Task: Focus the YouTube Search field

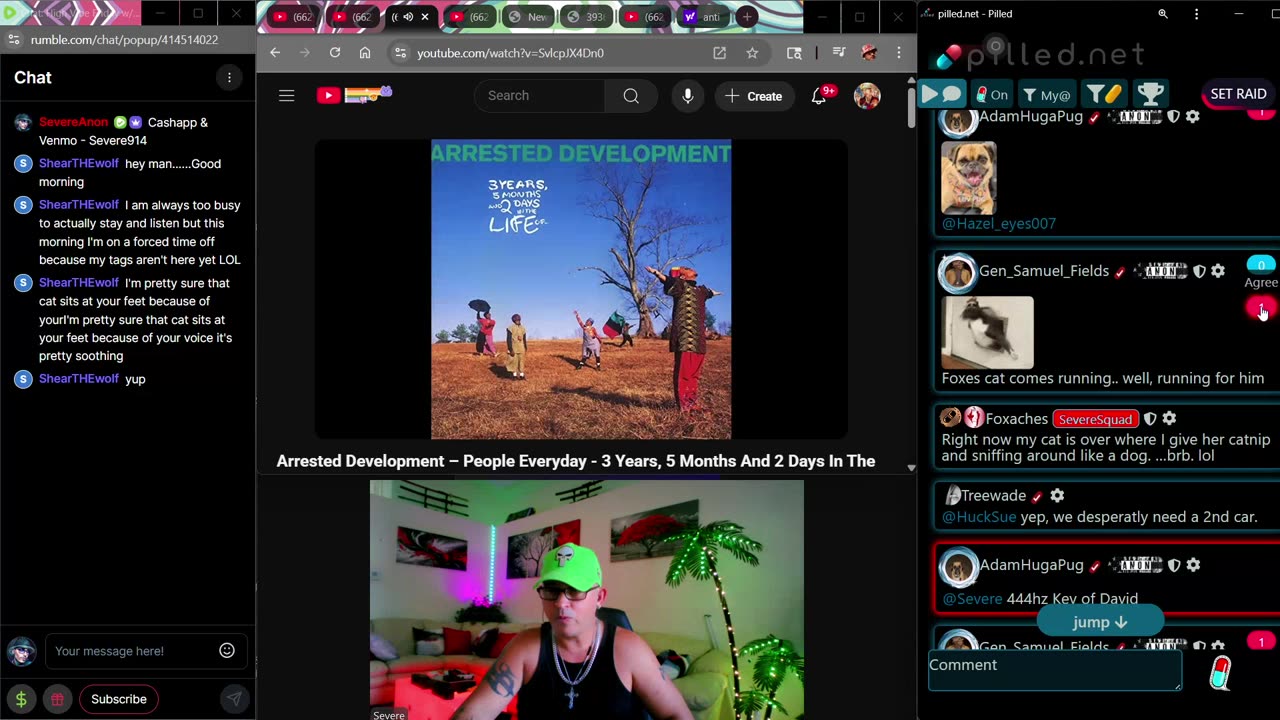Action: tap(540, 96)
